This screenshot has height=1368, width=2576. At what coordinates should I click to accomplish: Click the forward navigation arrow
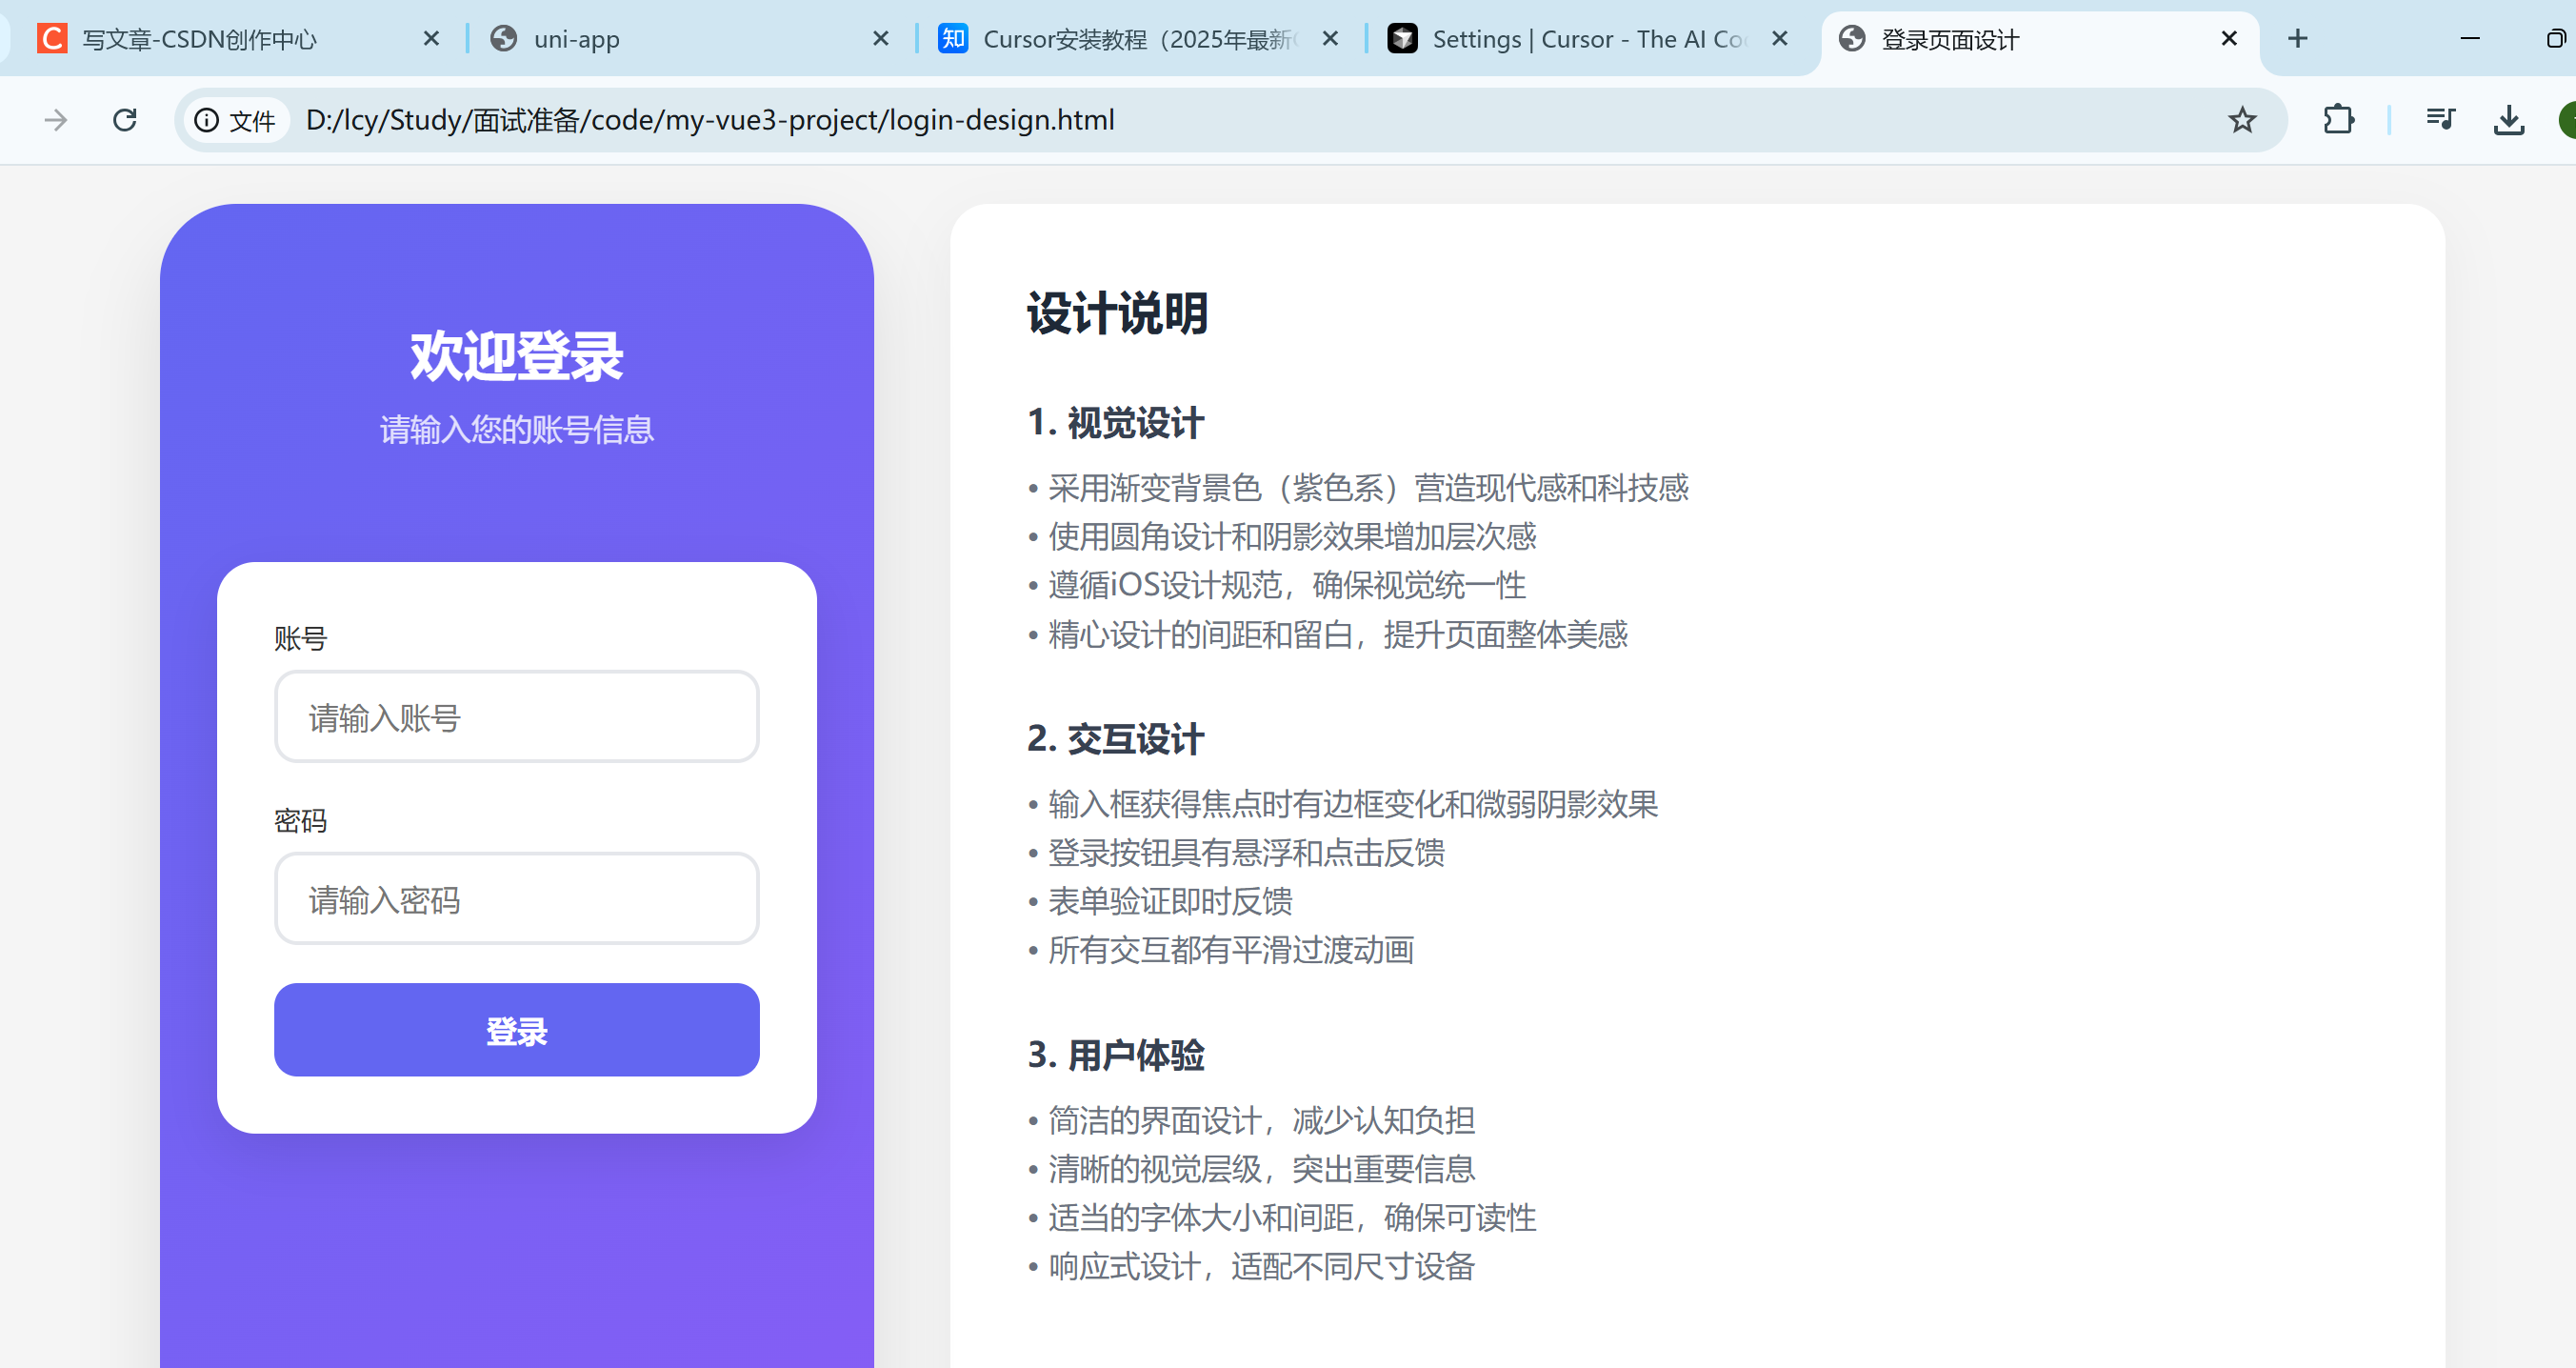tap(55, 119)
